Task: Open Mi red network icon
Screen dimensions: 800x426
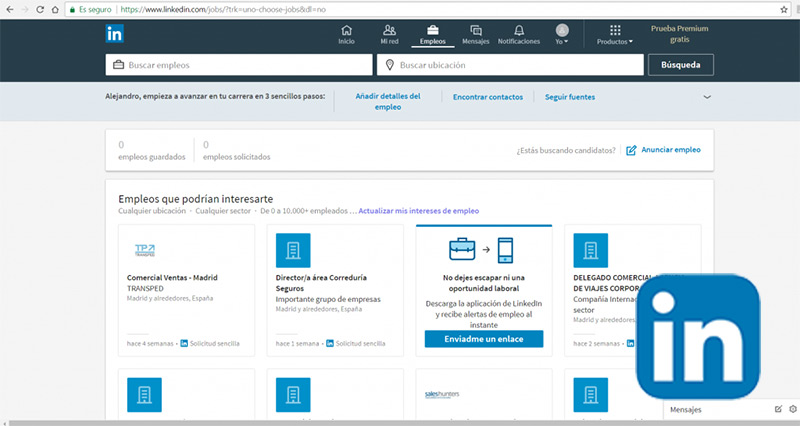Action: [x=389, y=34]
